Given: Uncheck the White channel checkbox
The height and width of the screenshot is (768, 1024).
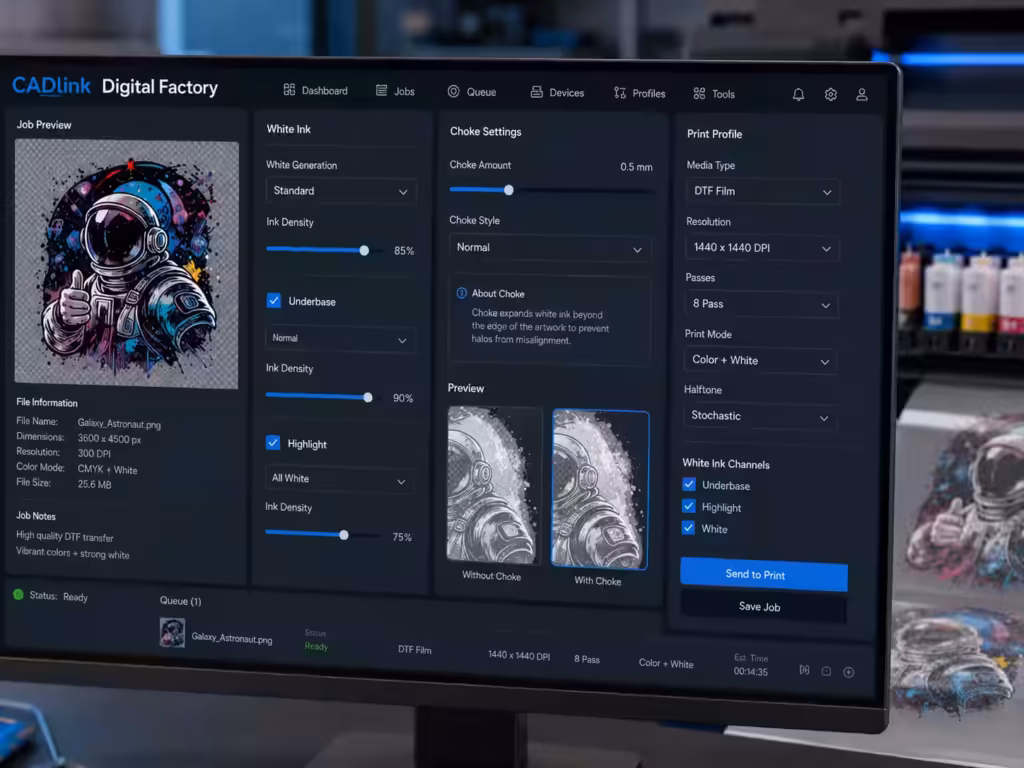Looking at the screenshot, I should (688, 528).
